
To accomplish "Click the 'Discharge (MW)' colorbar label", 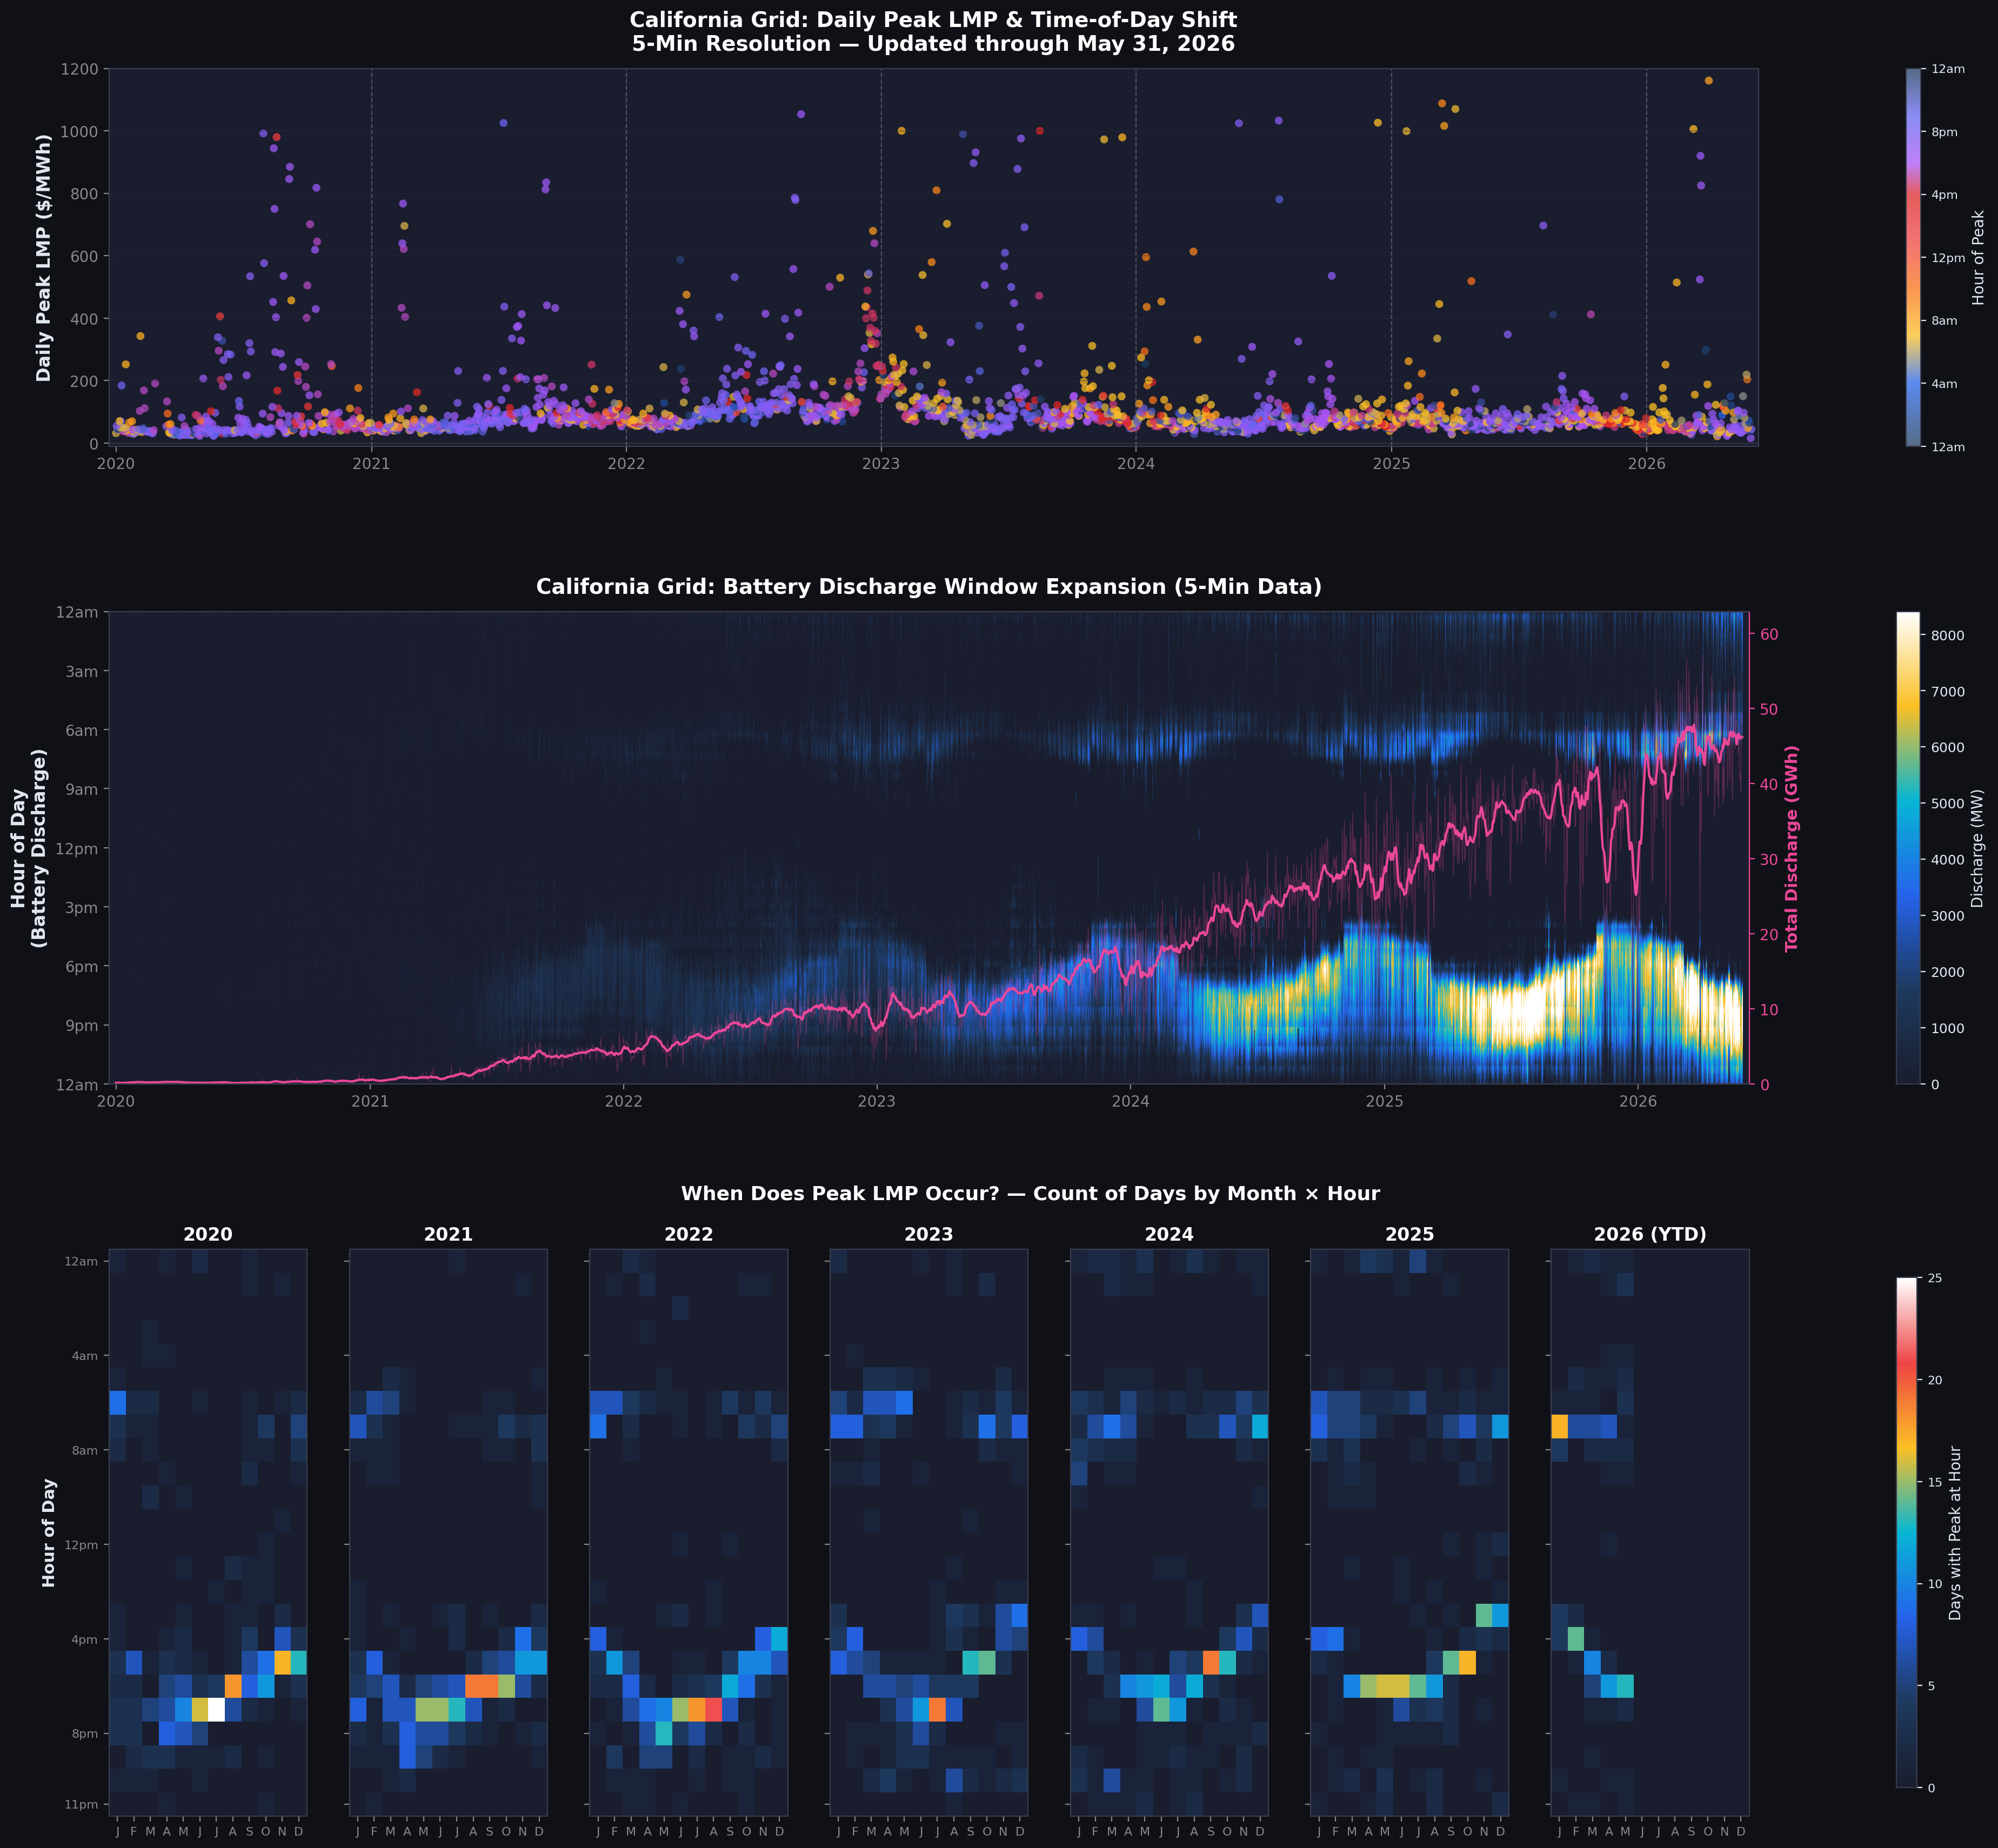I will [1977, 848].
